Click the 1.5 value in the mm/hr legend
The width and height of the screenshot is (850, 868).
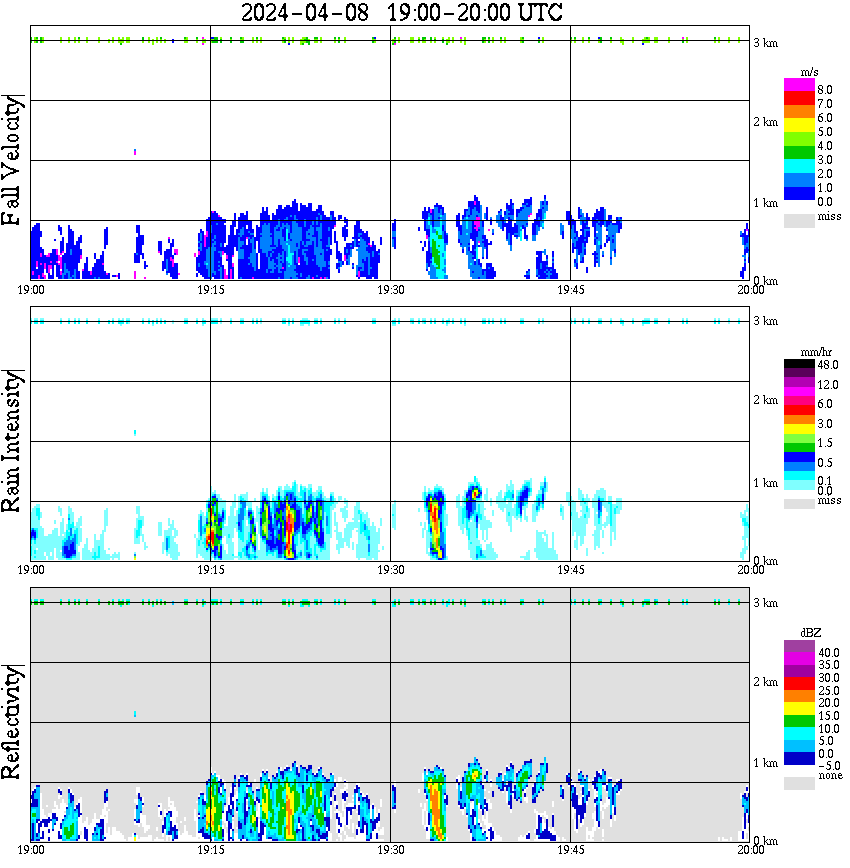pos(825,442)
